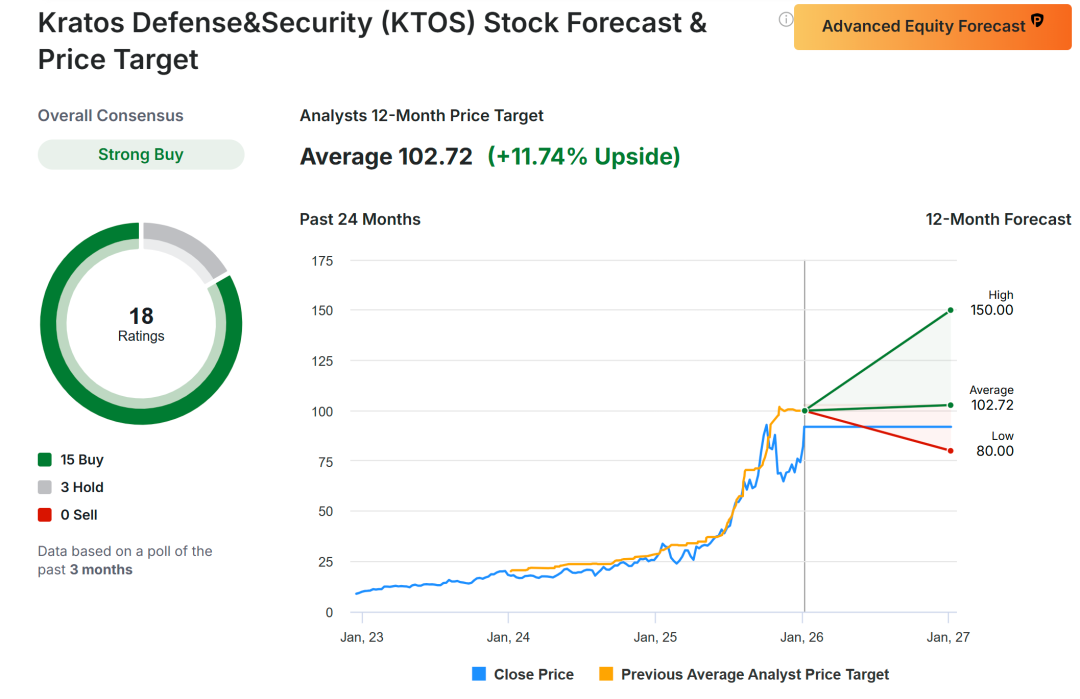Click the info icon beside Advanced Equity Forecast
Viewport: 1080px width, 699px height.
tap(786, 19)
